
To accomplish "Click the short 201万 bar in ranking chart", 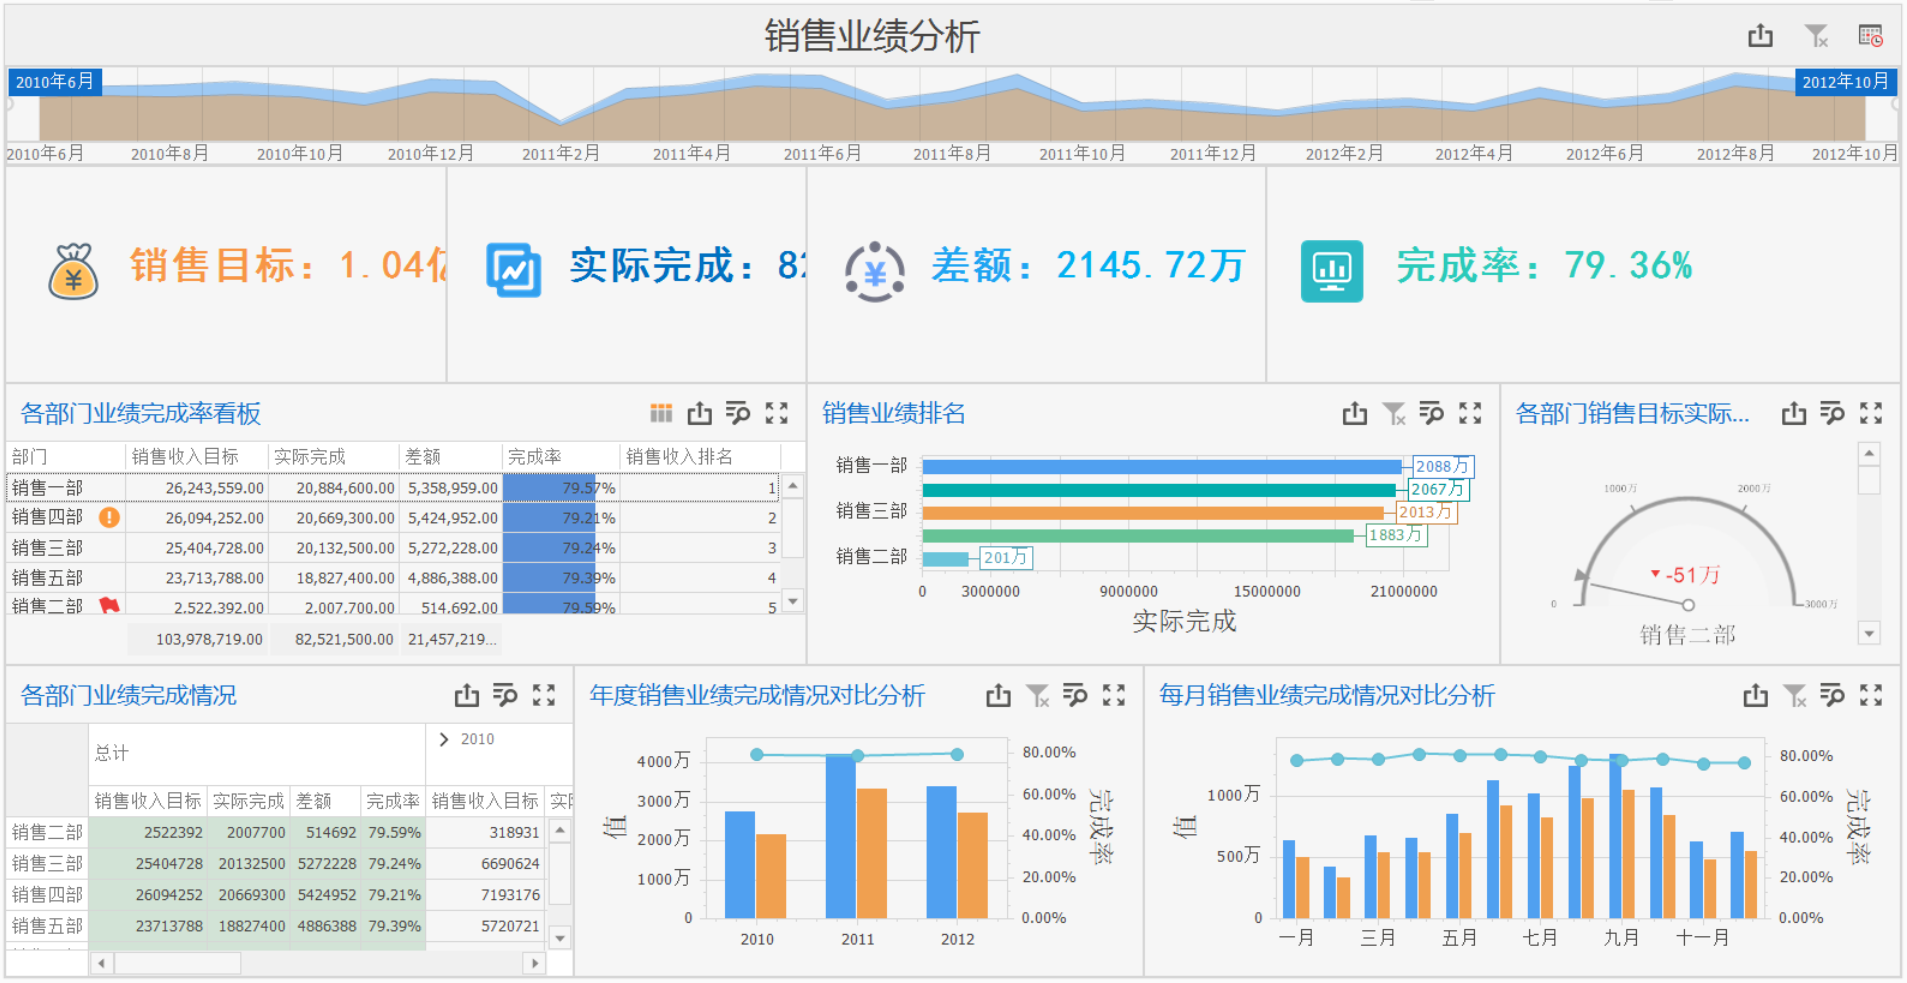I will pos(946,558).
